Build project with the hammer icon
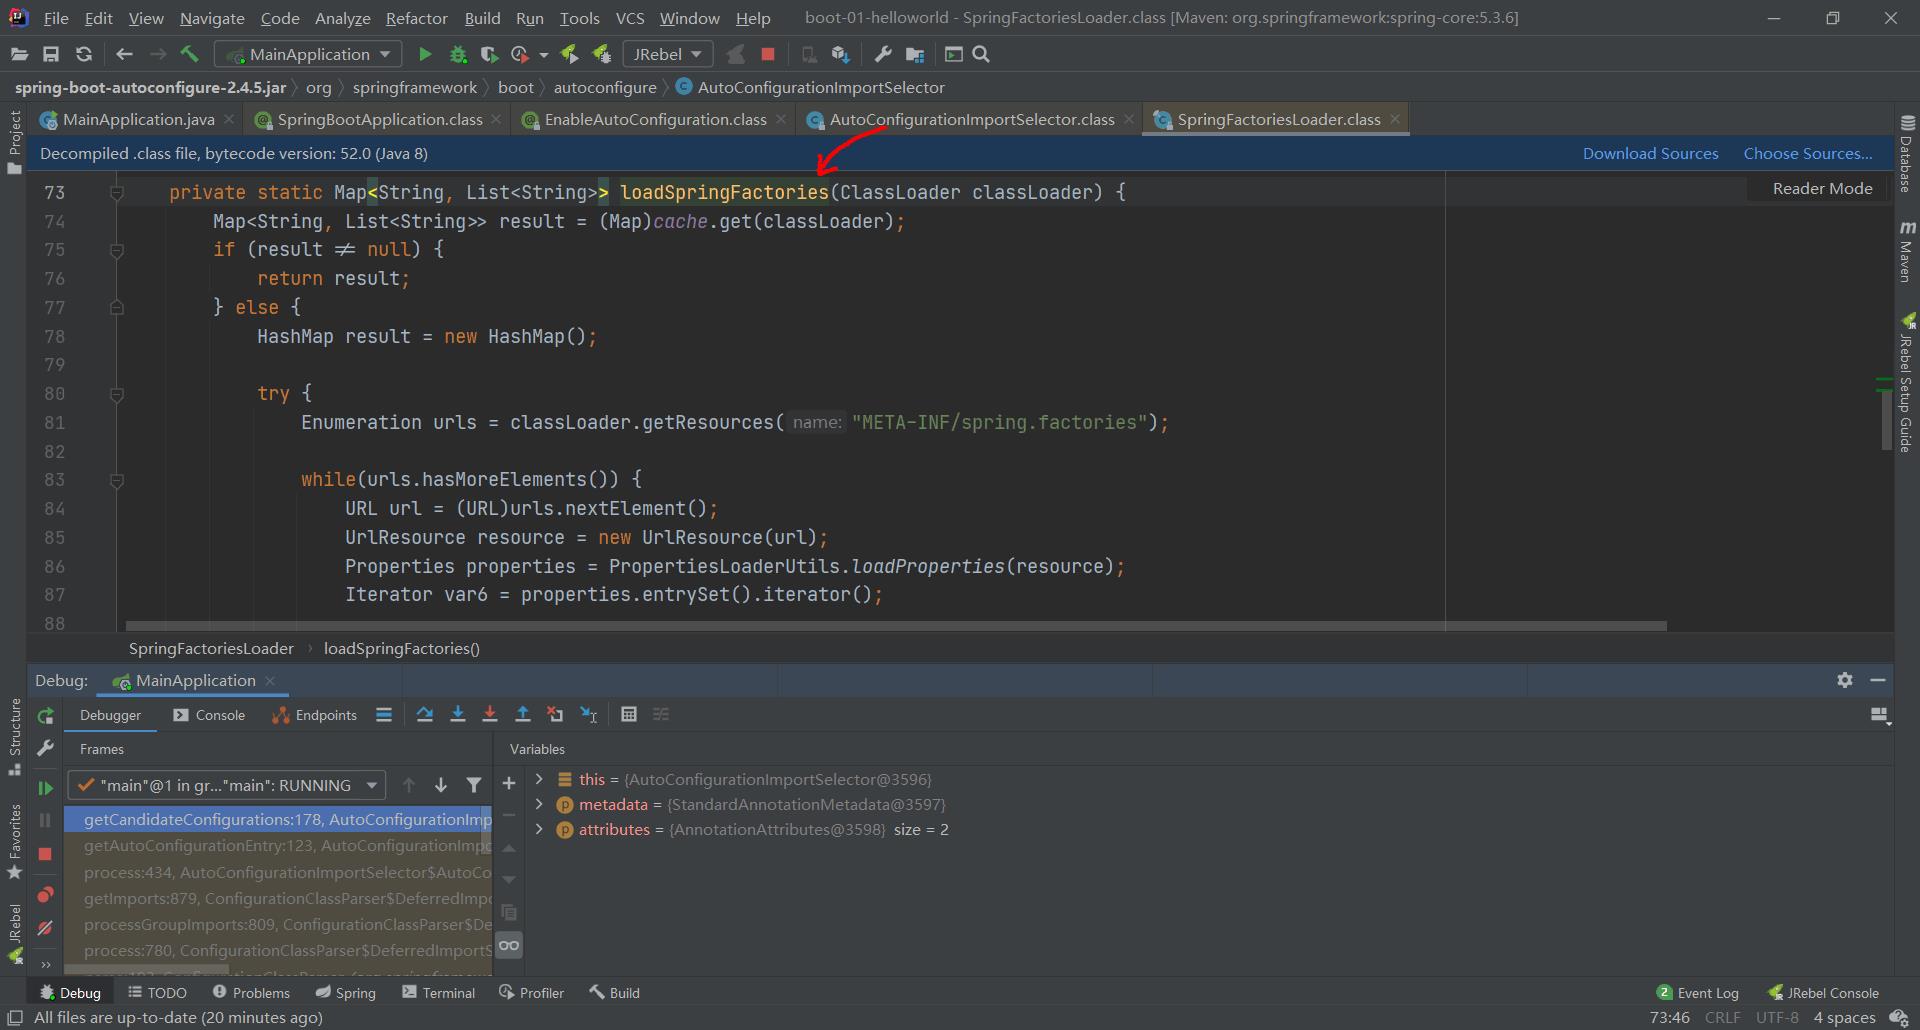The width and height of the screenshot is (1920, 1030). coord(190,54)
